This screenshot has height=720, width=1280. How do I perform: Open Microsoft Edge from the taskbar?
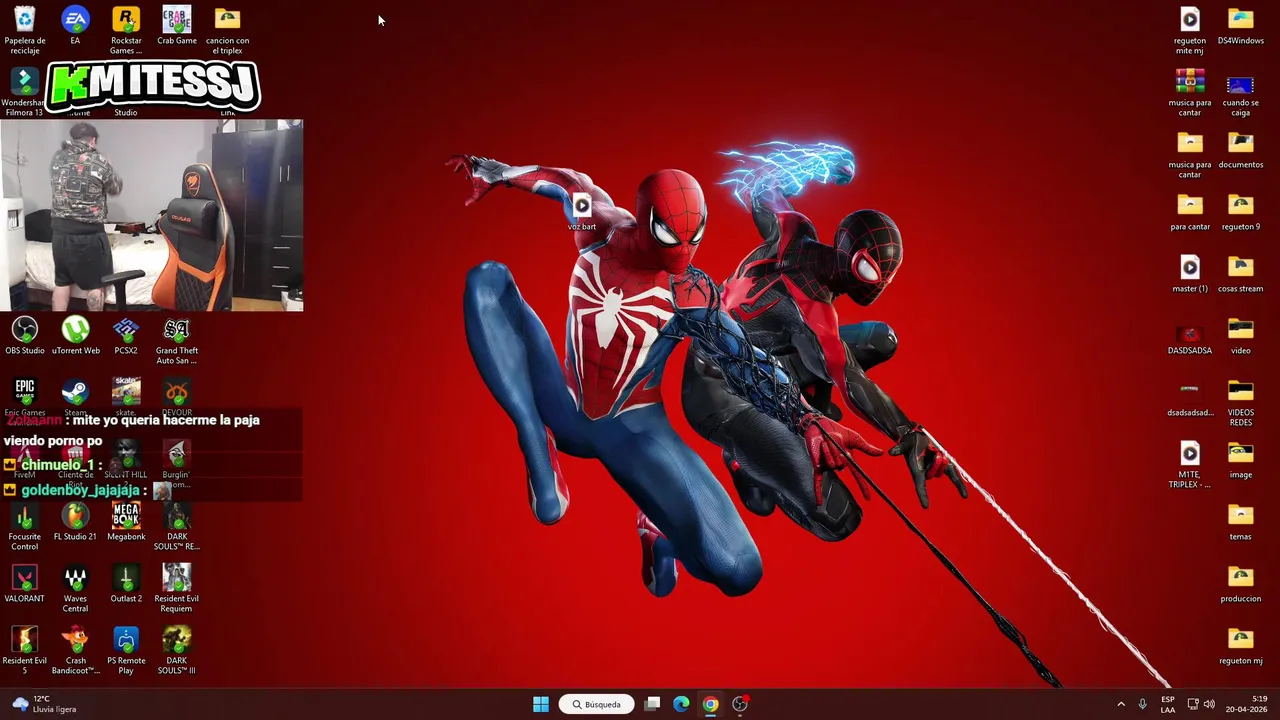point(681,704)
